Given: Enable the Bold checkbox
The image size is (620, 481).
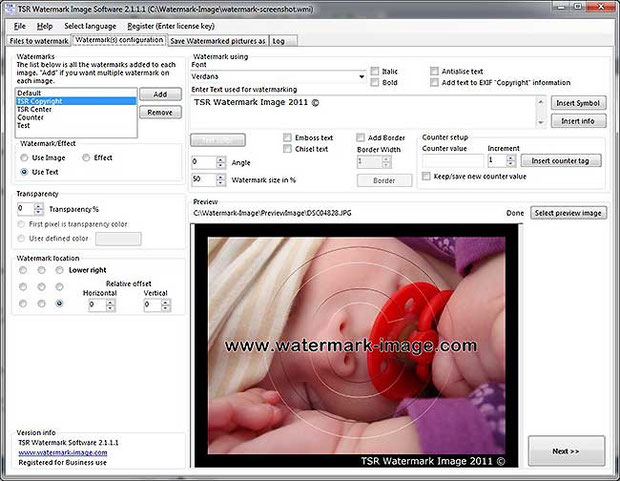Looking at the screenshot, I should (x=375, y=82).
